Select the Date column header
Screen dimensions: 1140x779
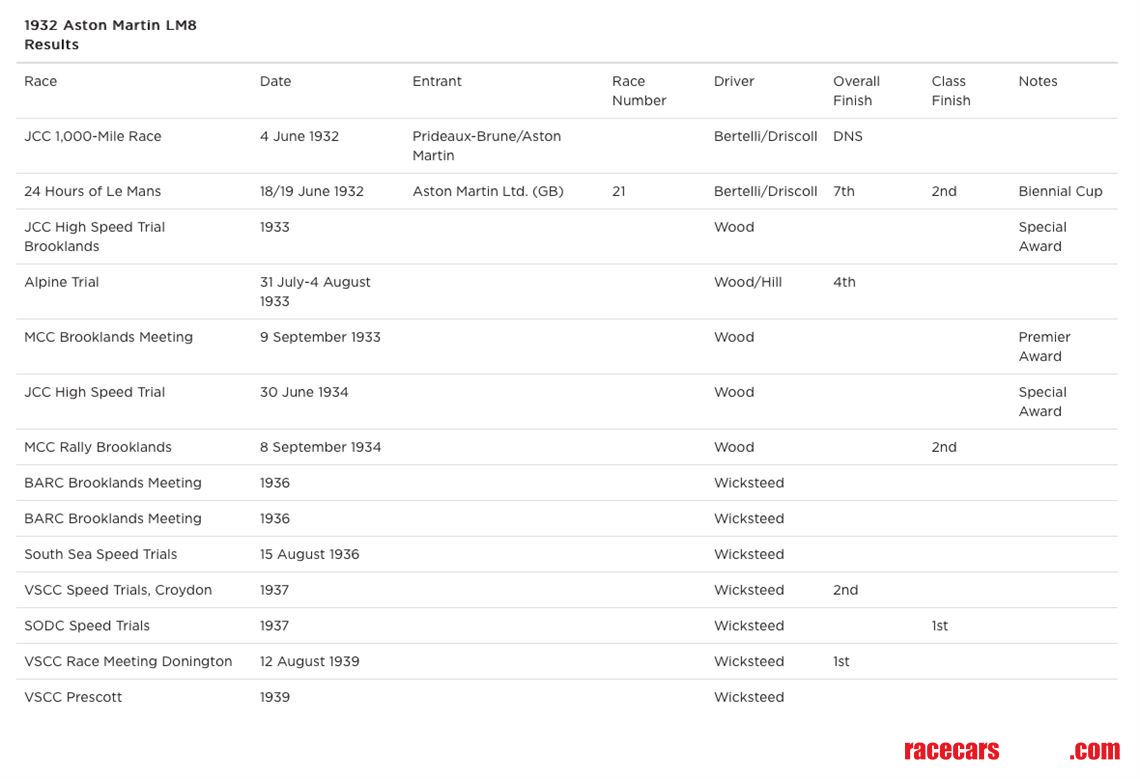click(x=275, y=81)
